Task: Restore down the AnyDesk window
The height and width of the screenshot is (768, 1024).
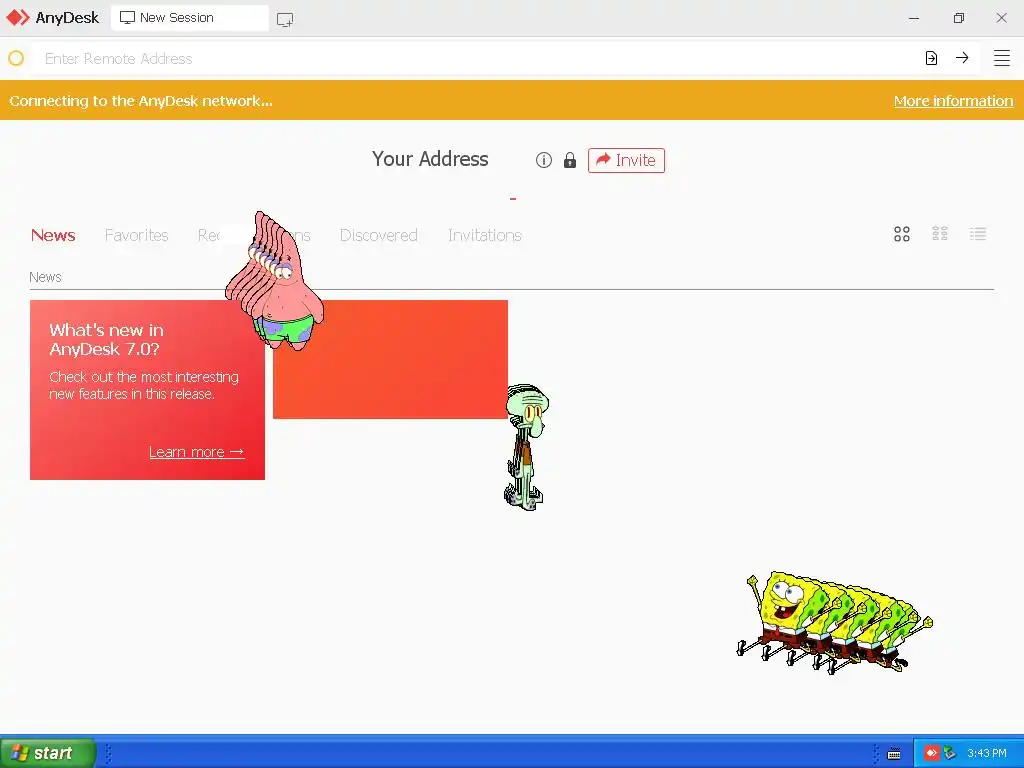Action: click(958, 18)
